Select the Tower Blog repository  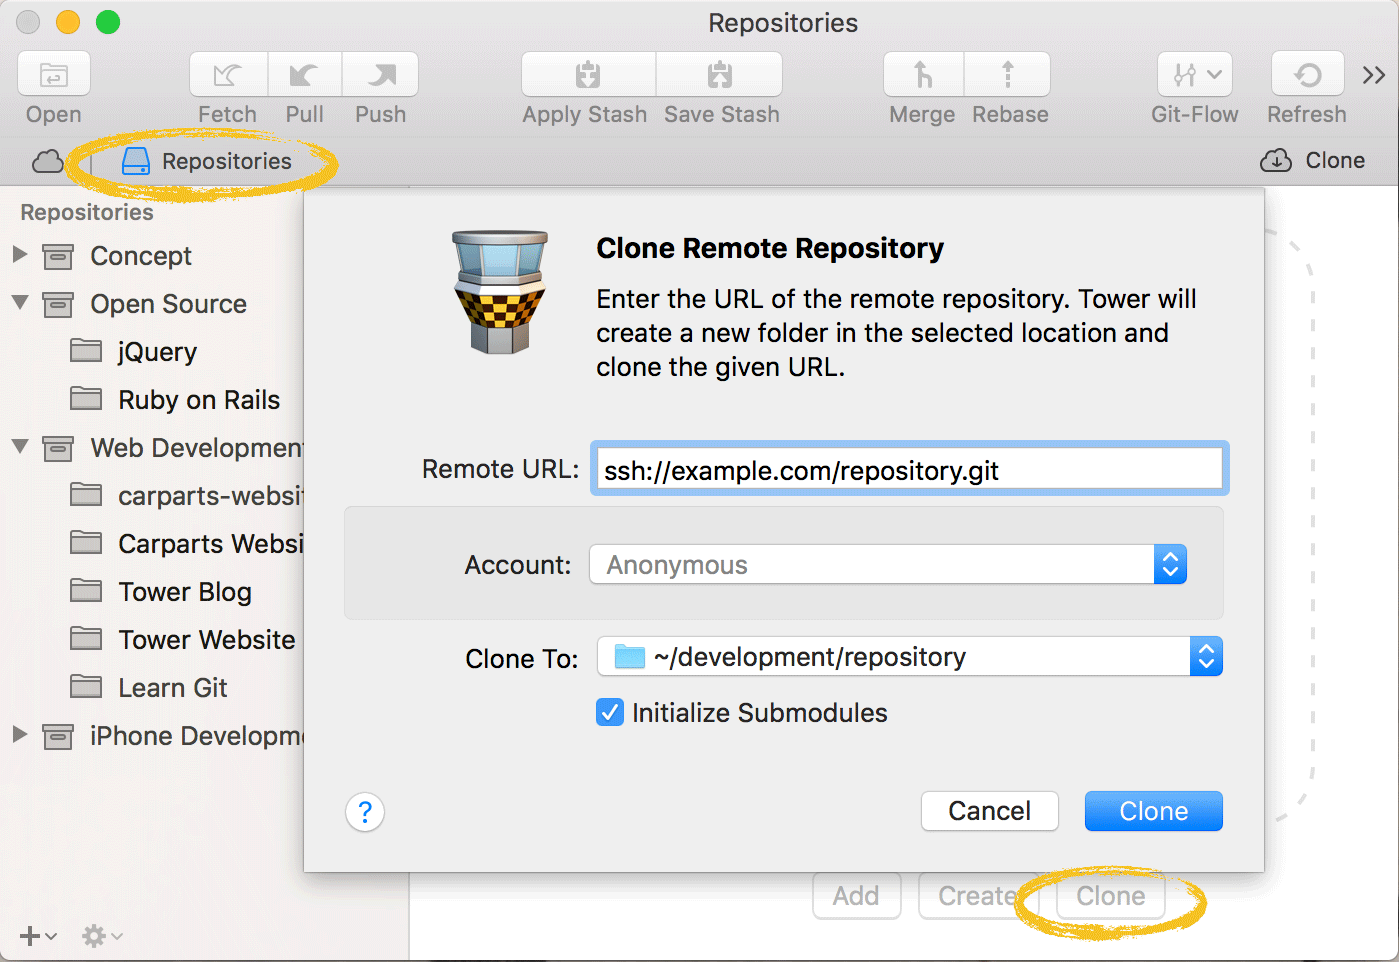coord(185,592)
